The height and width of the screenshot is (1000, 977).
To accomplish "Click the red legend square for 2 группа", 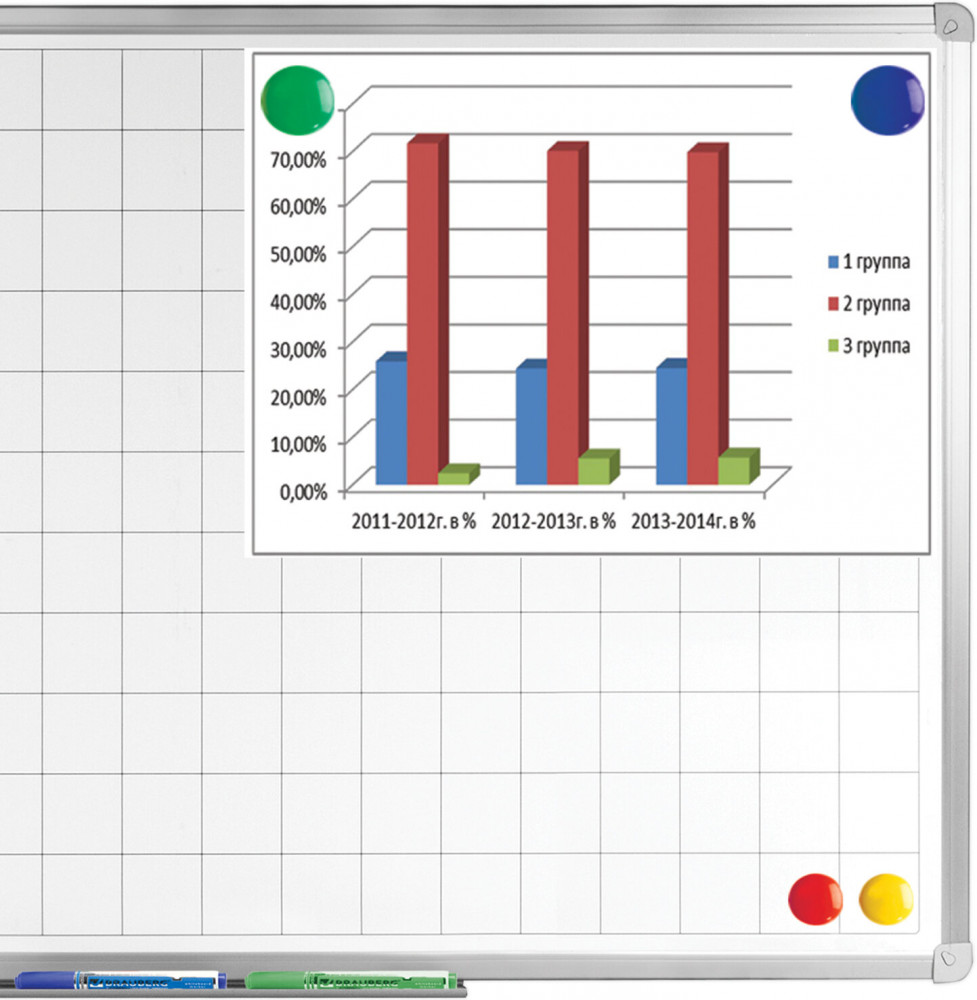I will pyautogui.click(x=832, y=304).
